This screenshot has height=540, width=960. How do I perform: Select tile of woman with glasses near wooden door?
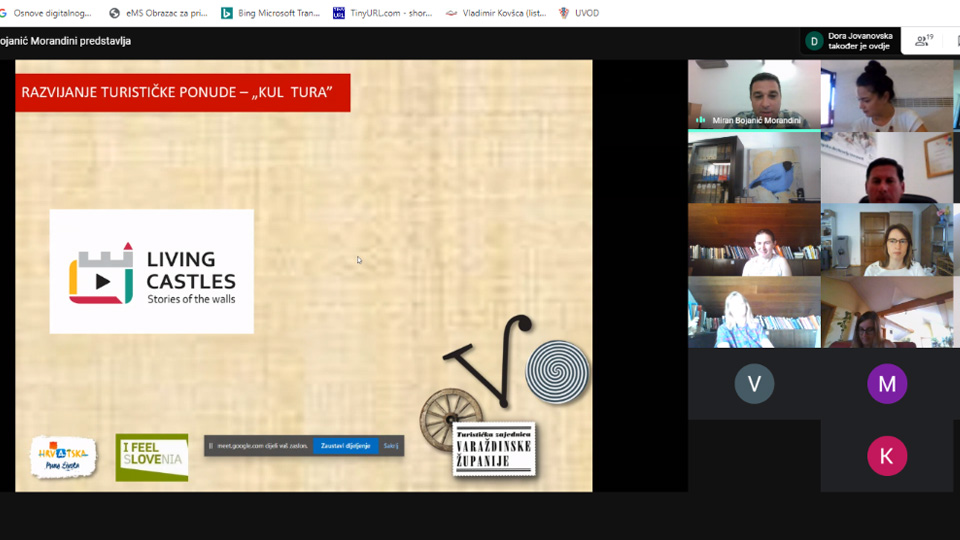(x=887, y=239)
